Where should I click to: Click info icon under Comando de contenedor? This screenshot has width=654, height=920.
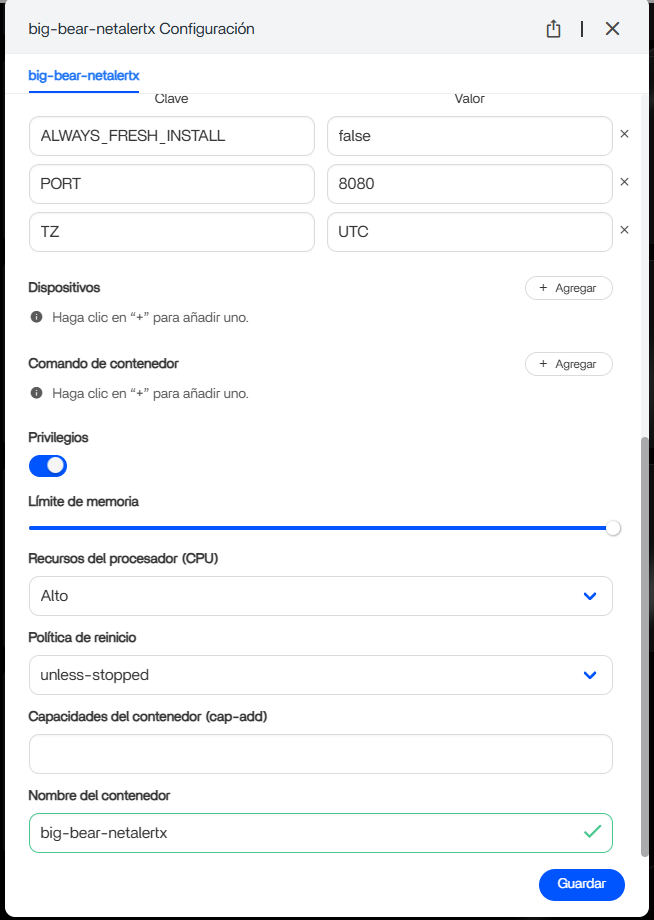(x=37, y=393)
